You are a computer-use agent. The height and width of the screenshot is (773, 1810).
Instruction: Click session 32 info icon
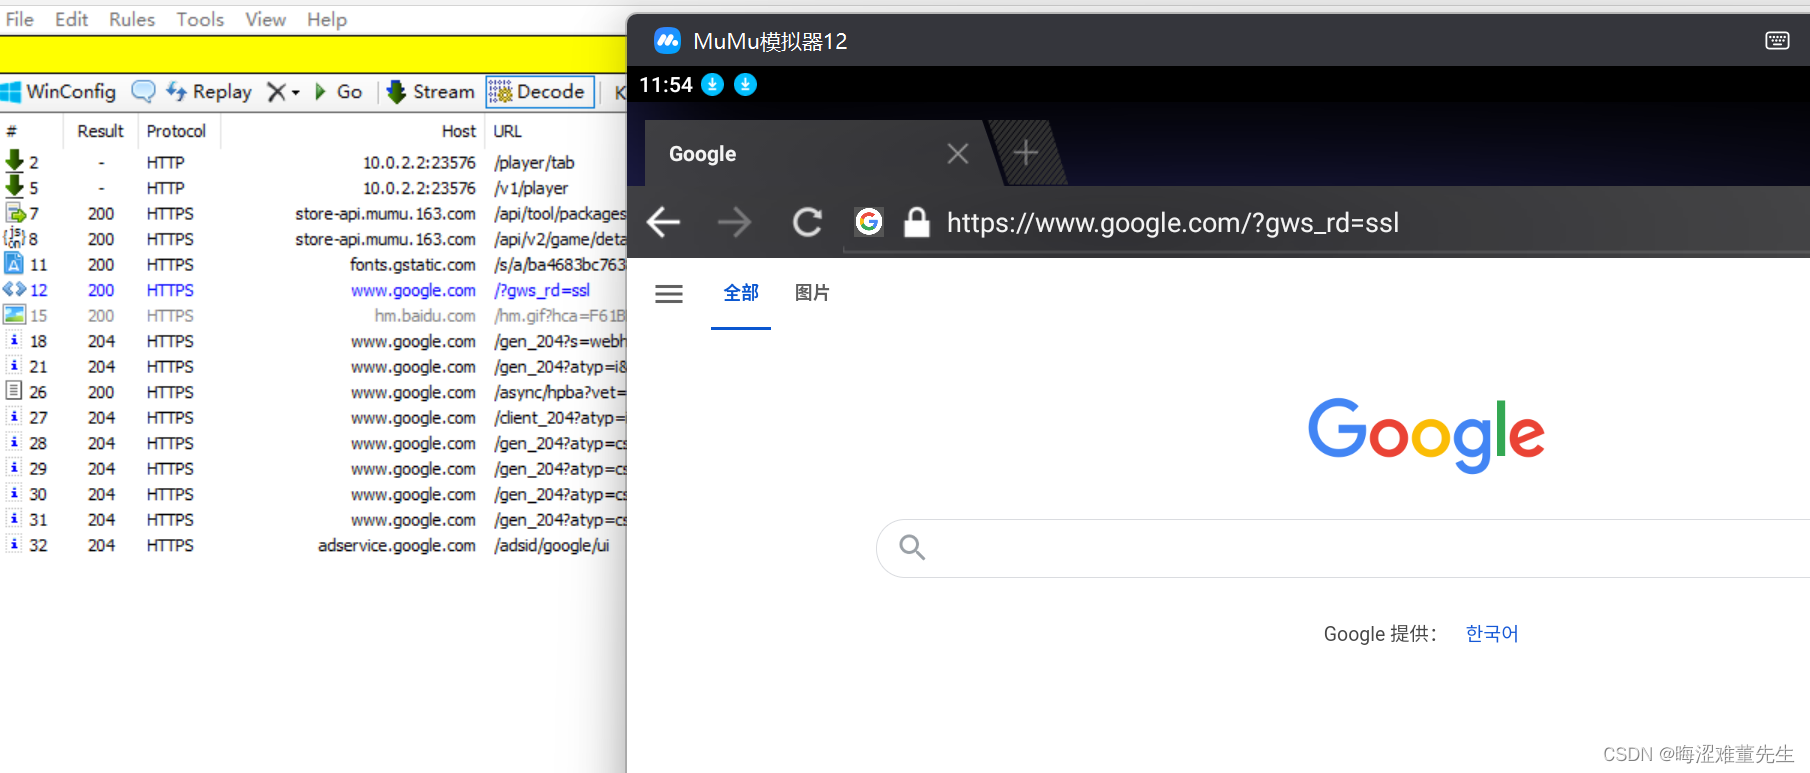[14, 544]
